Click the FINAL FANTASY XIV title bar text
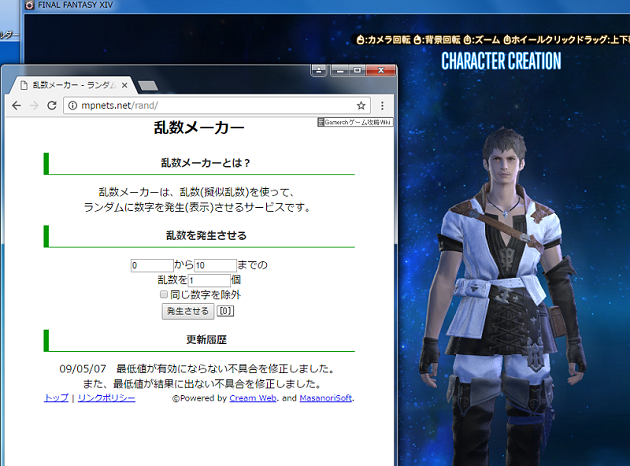The width and height of the screenshot is (630, 466). 75,5
